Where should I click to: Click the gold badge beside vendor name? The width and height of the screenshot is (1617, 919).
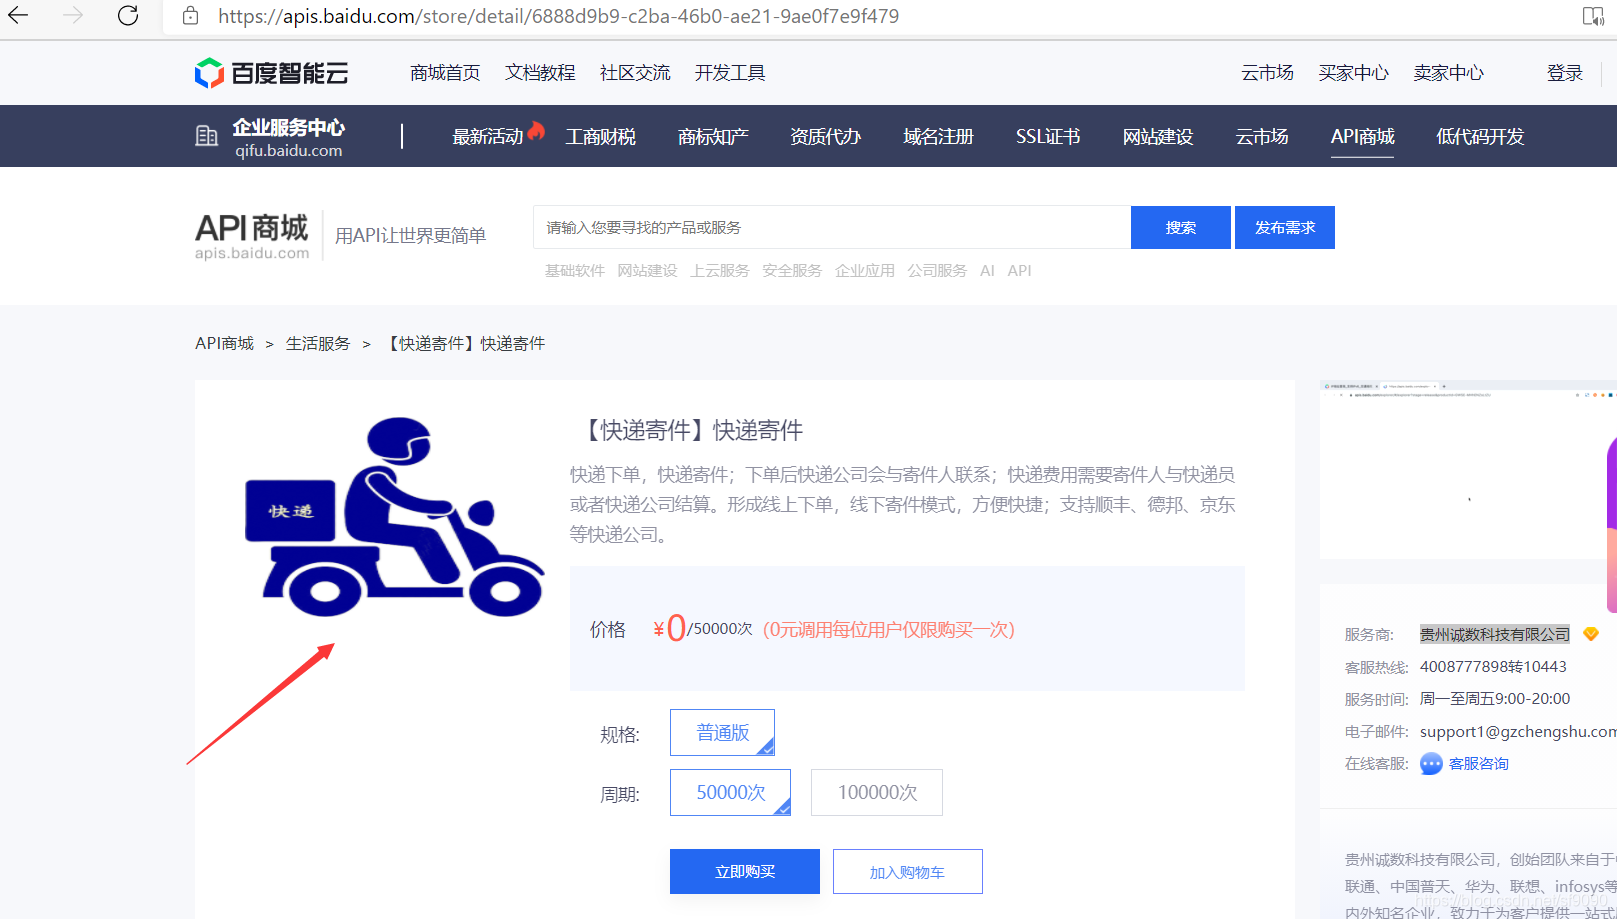pyautogui.click(x=1591, y=634)
